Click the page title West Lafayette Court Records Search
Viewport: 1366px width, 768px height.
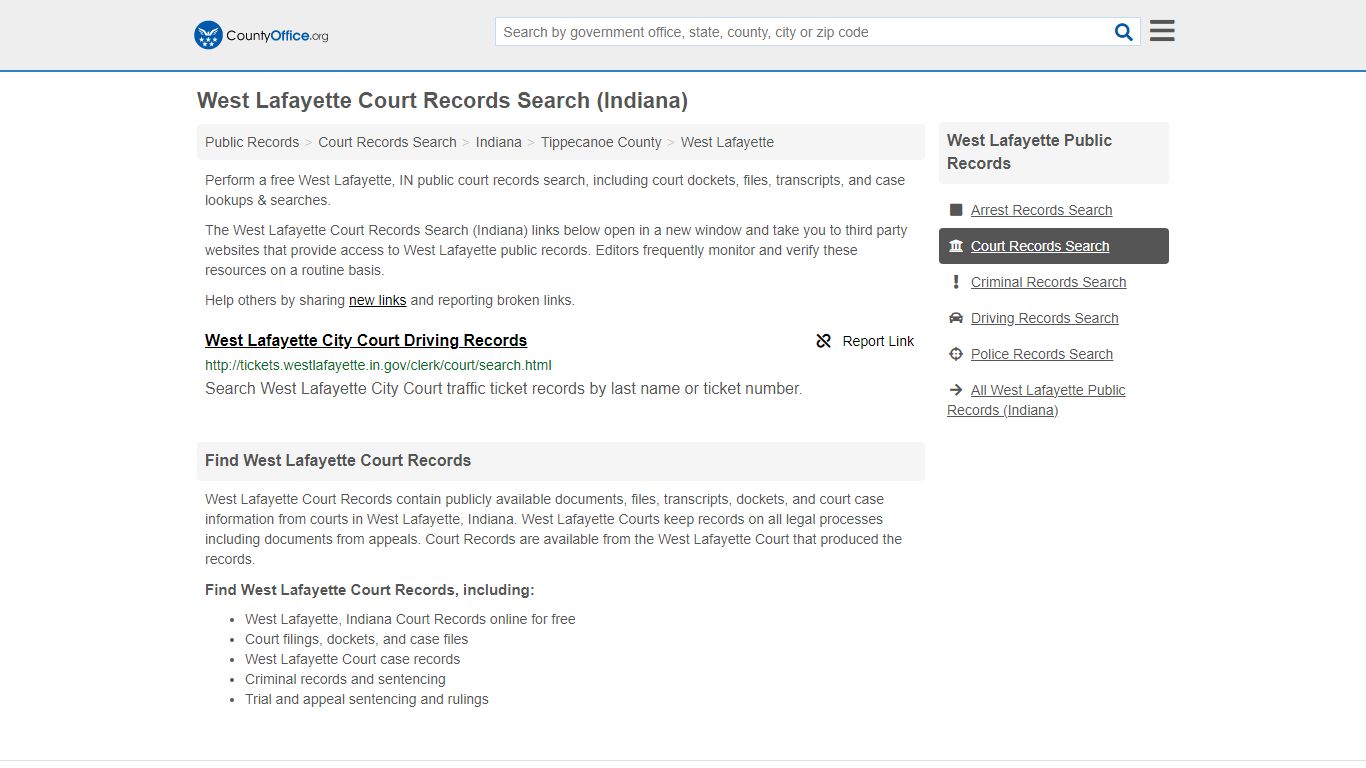(x=442, y=101)
